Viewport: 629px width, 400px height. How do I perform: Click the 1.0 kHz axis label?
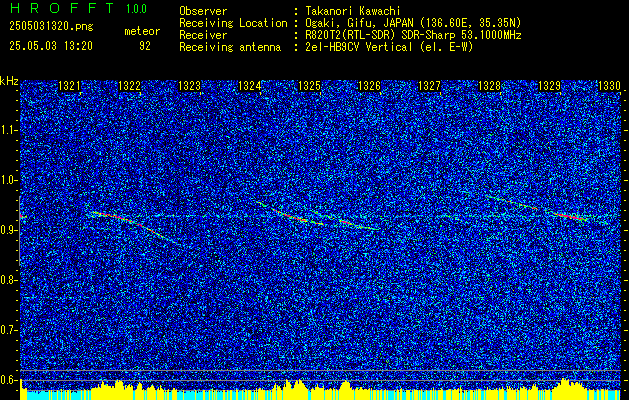pyautogui.click(x=8, y=181)
